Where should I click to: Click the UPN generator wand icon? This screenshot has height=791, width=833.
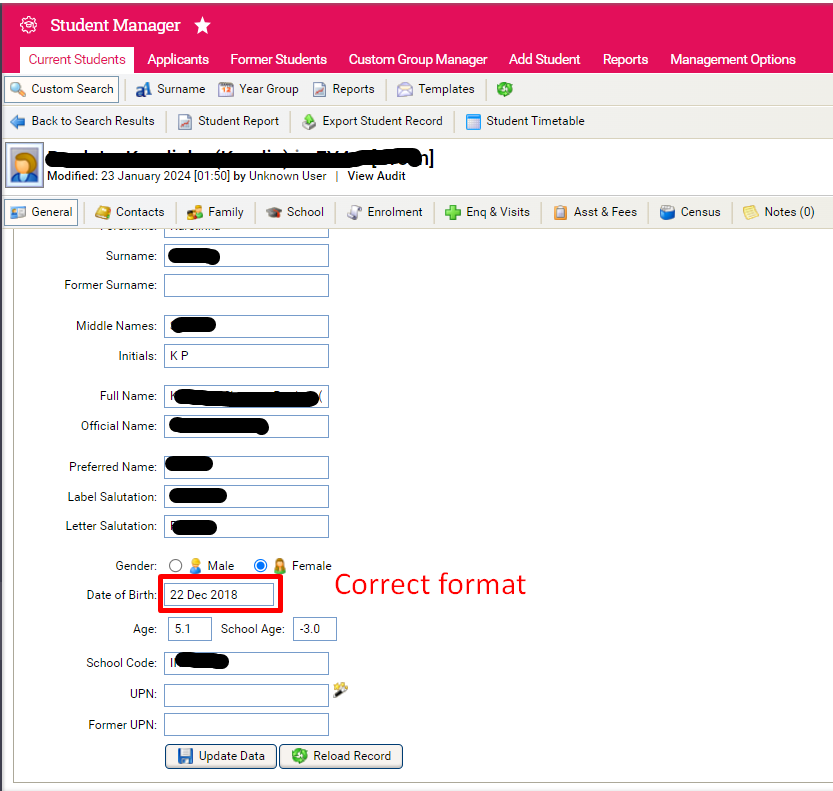tap(341, 689)
